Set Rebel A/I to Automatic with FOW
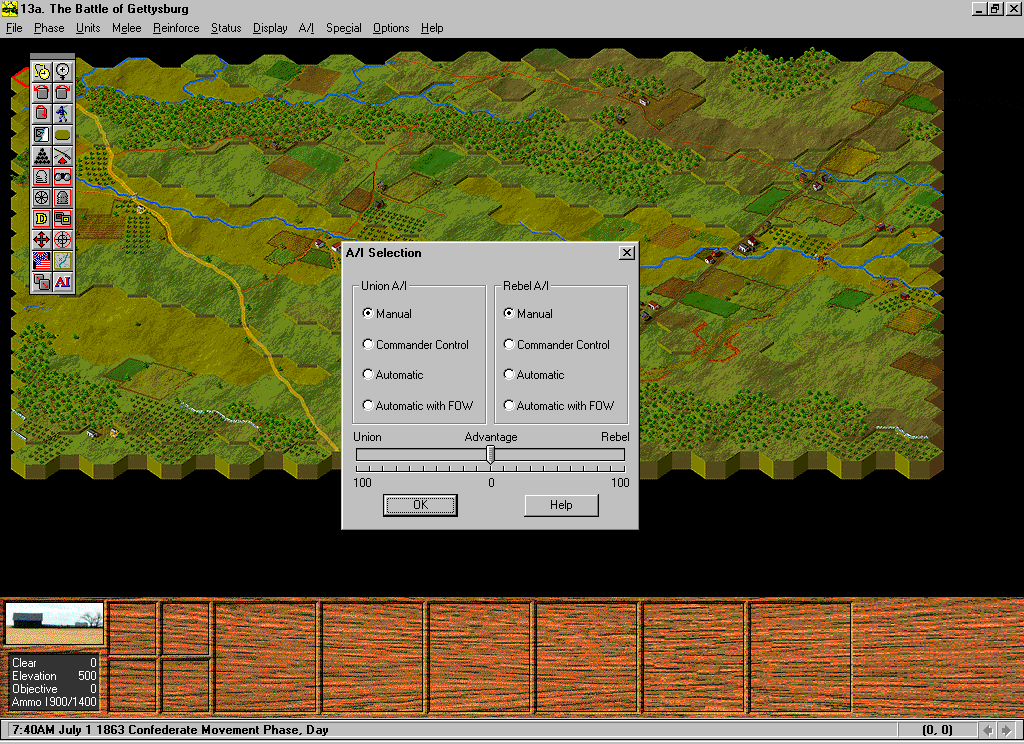This screenshot has height=744, width=1024. click(x=509, y=406)
